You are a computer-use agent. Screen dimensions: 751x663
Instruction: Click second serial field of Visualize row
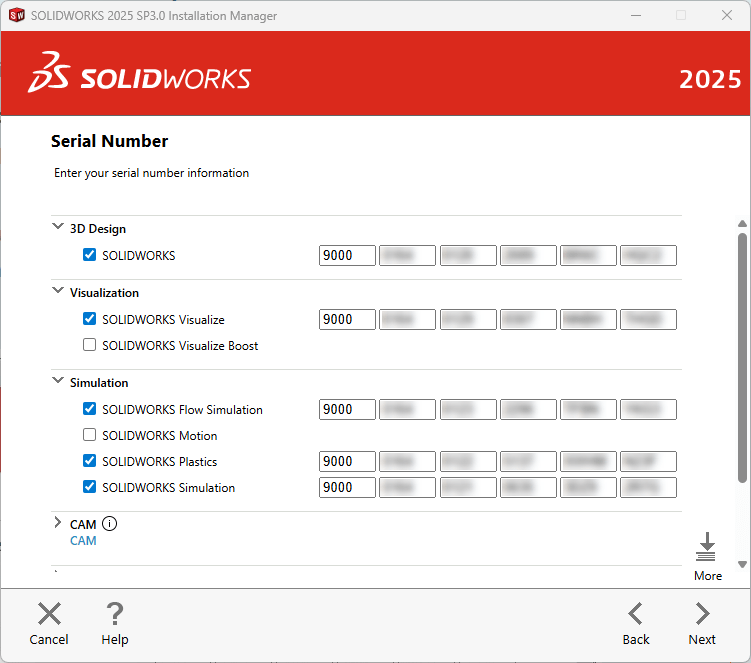coord(408,320)
